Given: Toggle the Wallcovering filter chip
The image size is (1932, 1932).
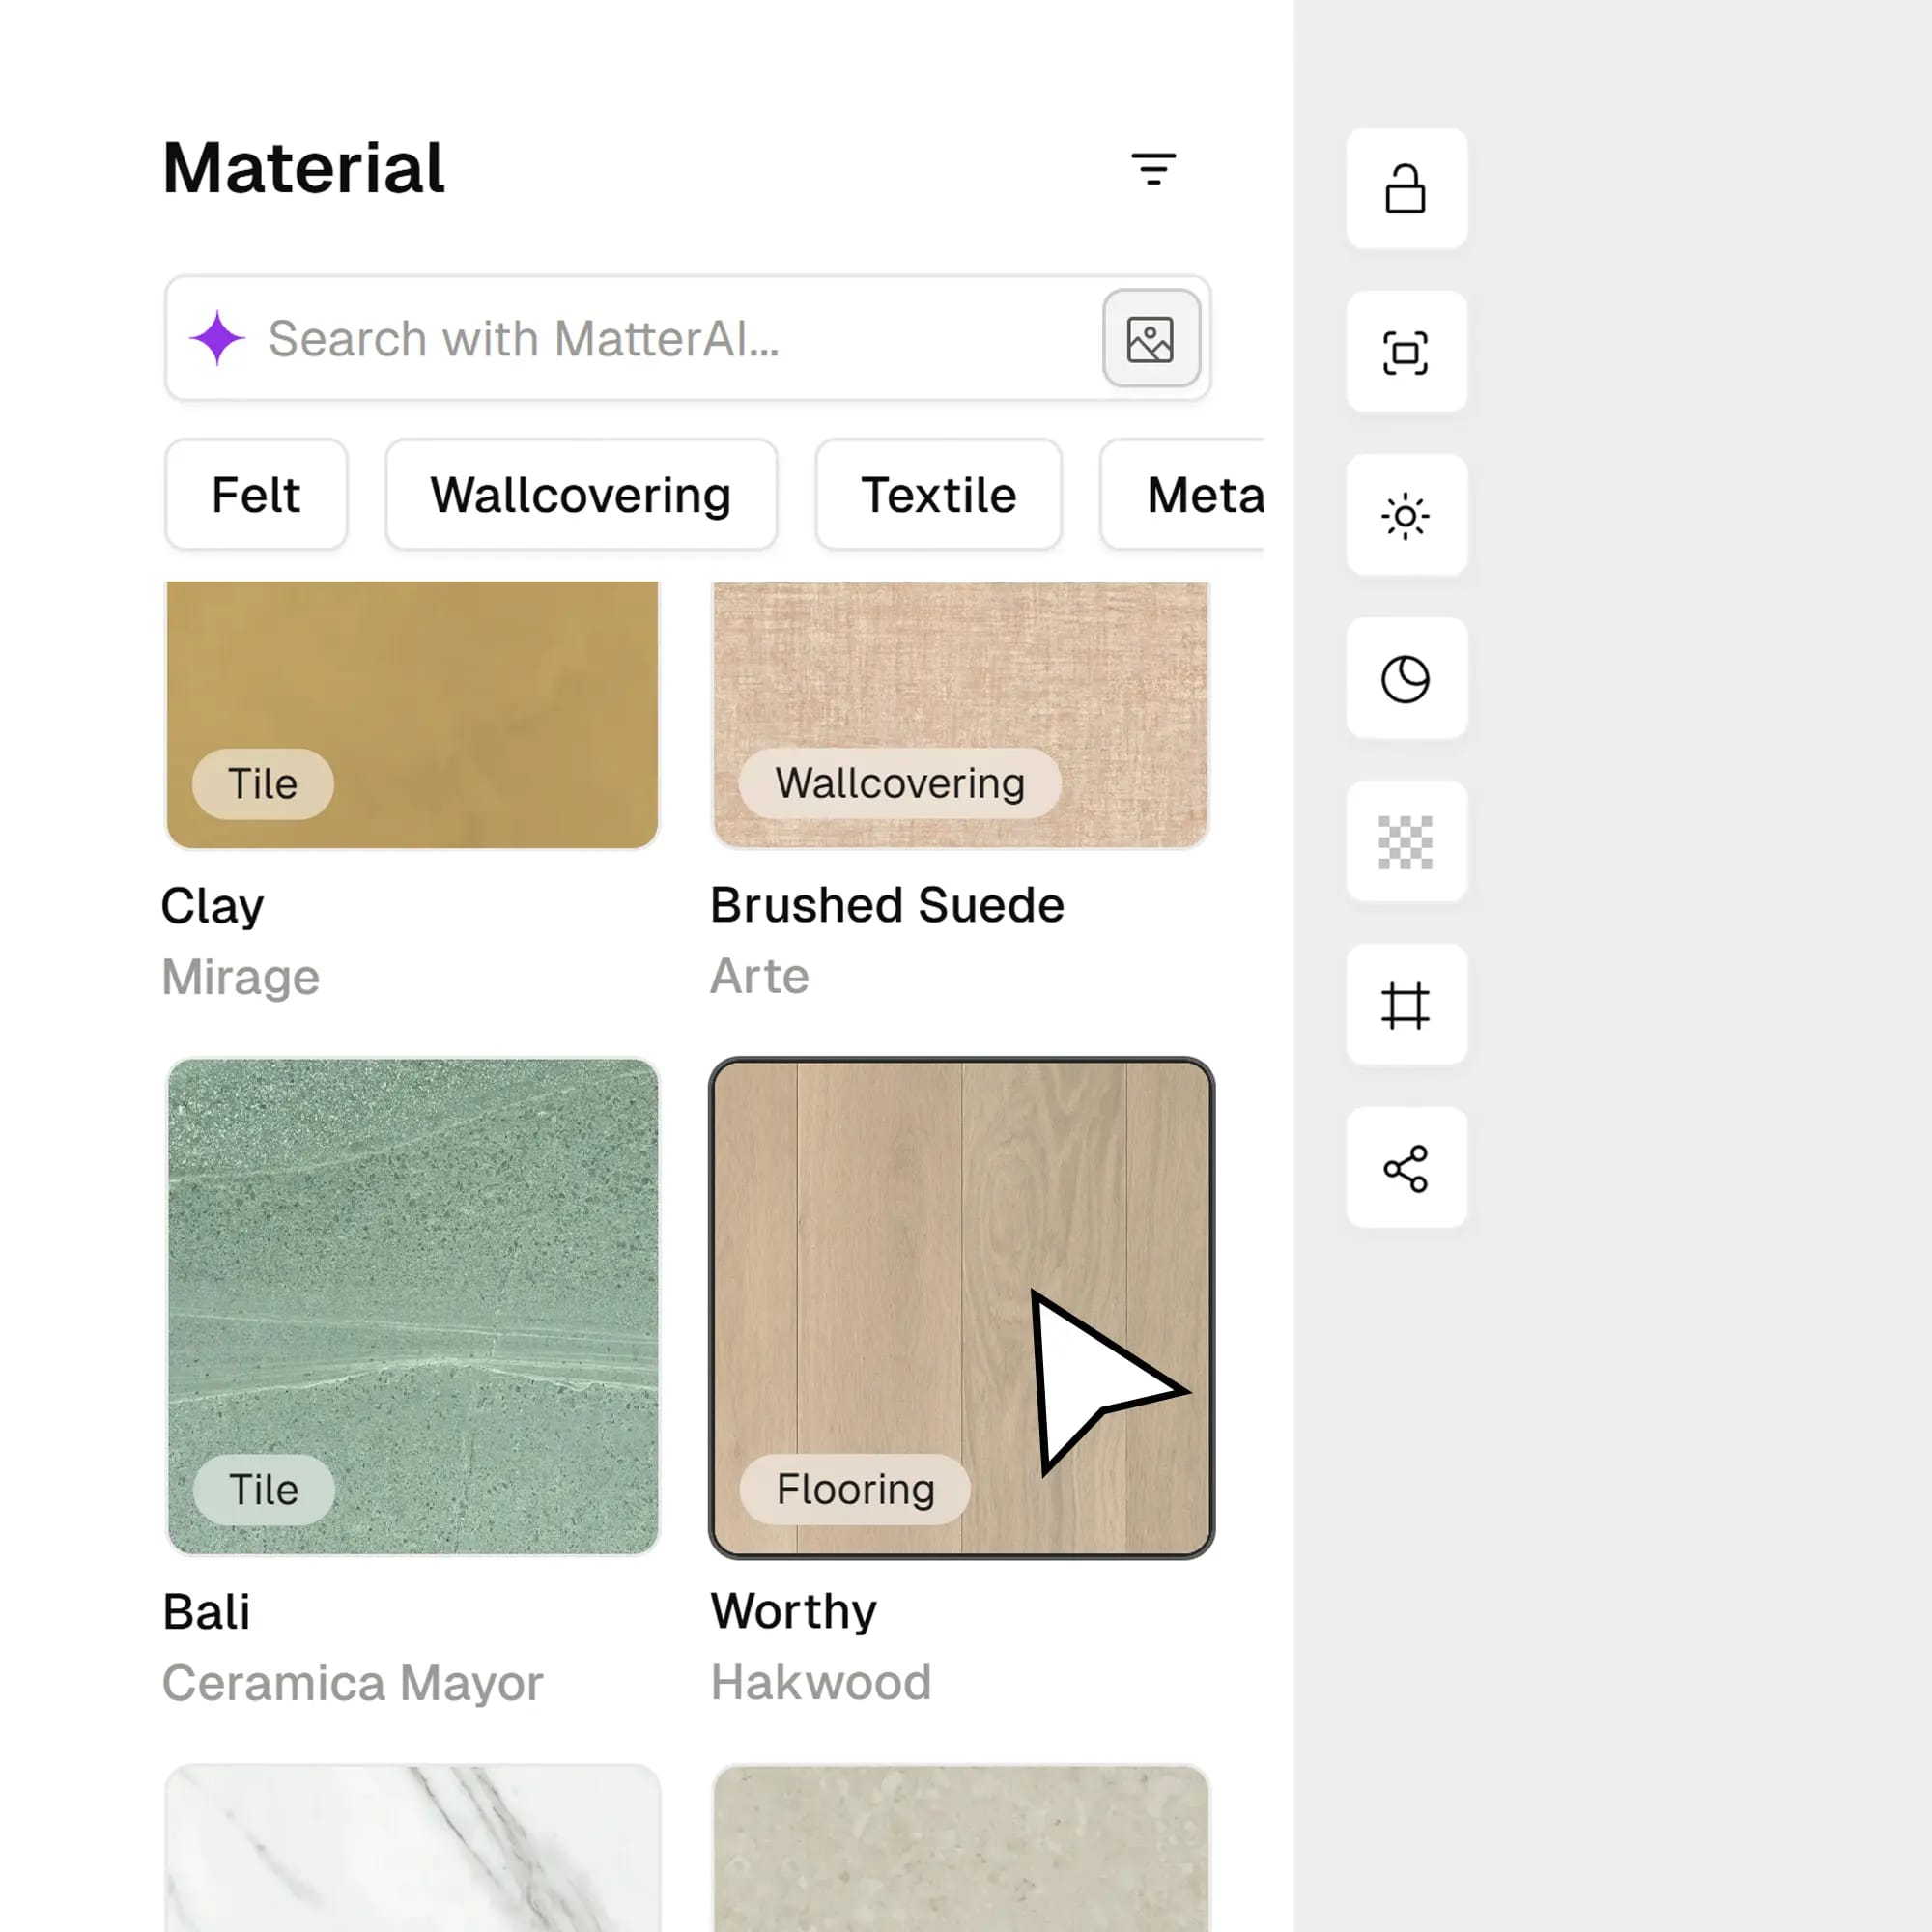Looking at the screenshot, I should point(580,494).
